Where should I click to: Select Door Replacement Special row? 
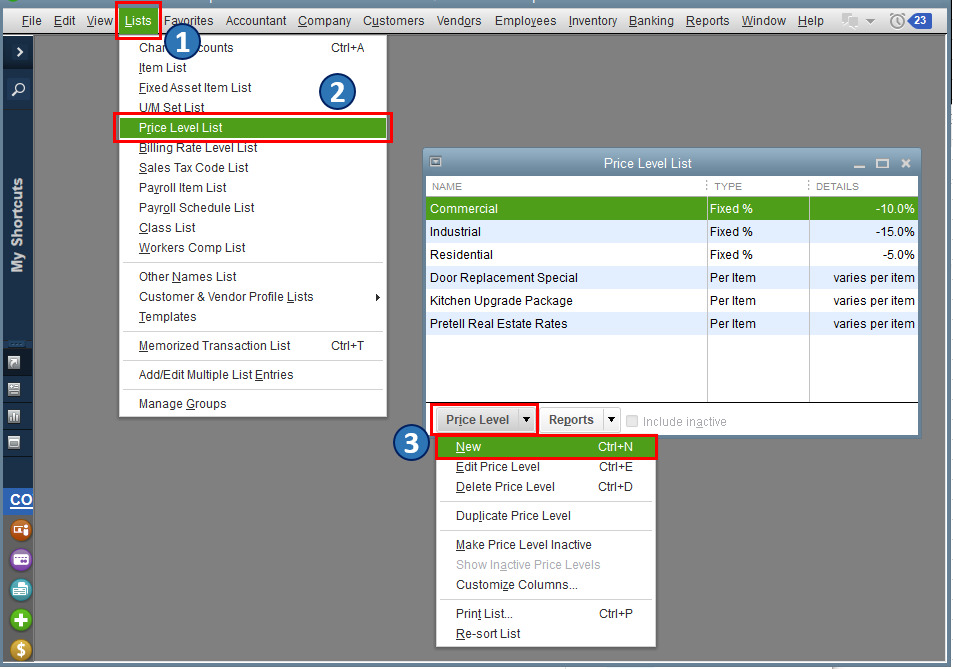(x=672, y=278)
